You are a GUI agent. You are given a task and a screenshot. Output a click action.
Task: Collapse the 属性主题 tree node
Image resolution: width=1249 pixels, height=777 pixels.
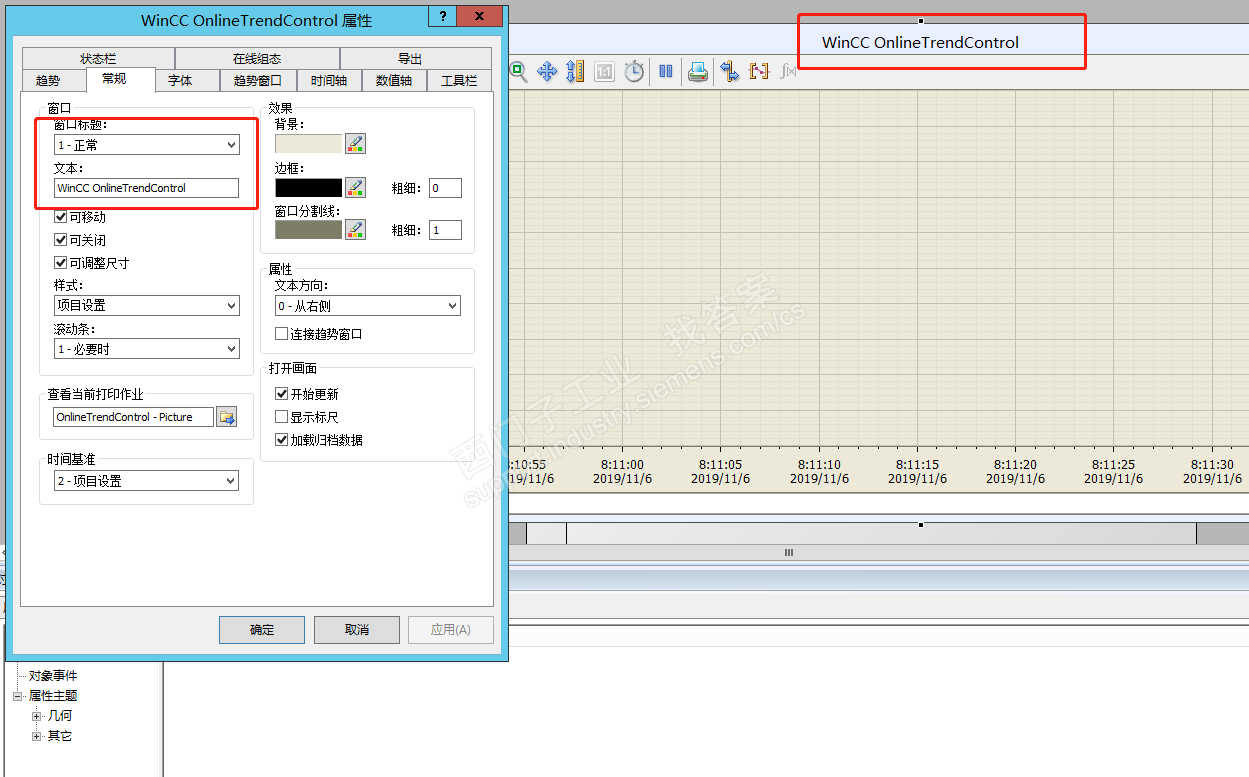coord(17,696)
